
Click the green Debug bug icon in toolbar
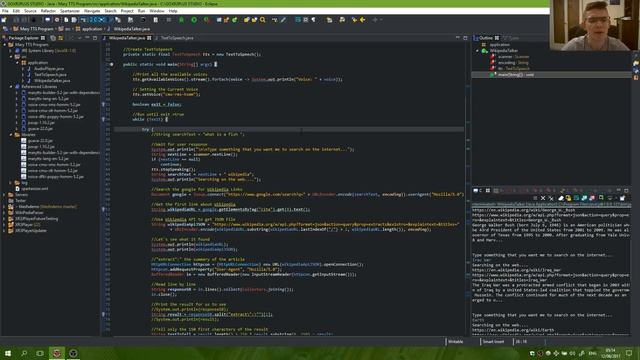pos(181,20)
